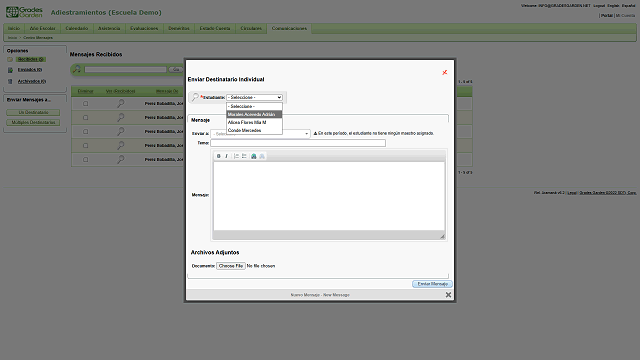Screen dimensions: 640x360
Task: Go to the Calendario tab
Action: click(x=77, y=29)
